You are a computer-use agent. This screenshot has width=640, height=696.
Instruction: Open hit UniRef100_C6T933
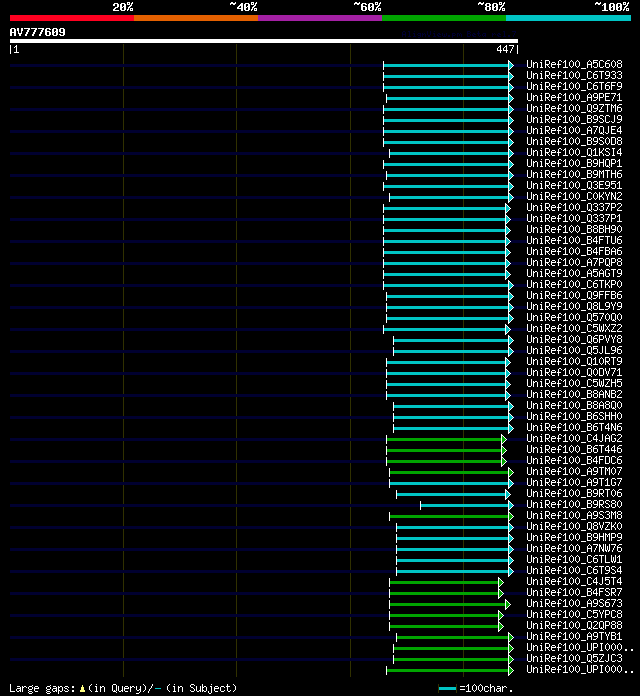tap(574, 75)
